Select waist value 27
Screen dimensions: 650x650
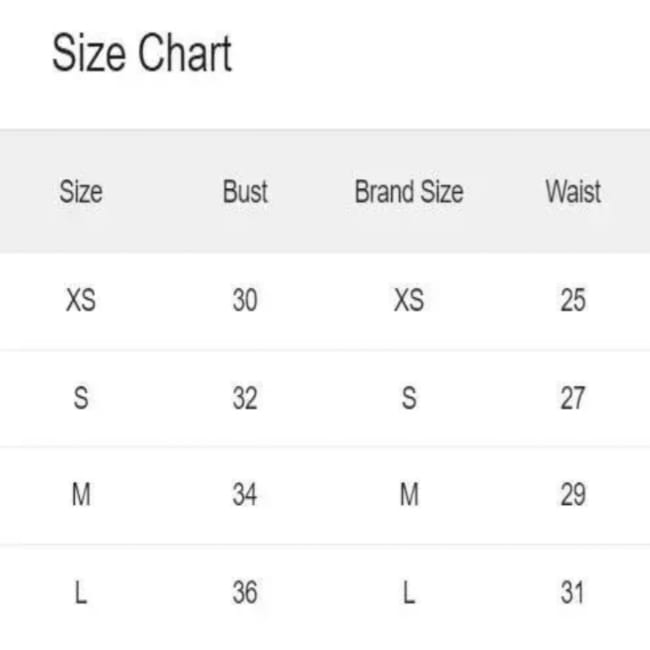pyautogui.click(x=573, y=398)
